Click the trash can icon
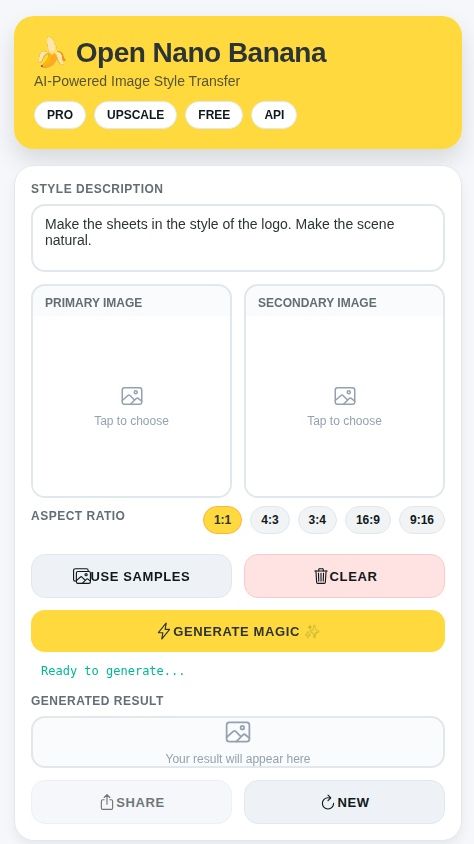 pos(321,576)
